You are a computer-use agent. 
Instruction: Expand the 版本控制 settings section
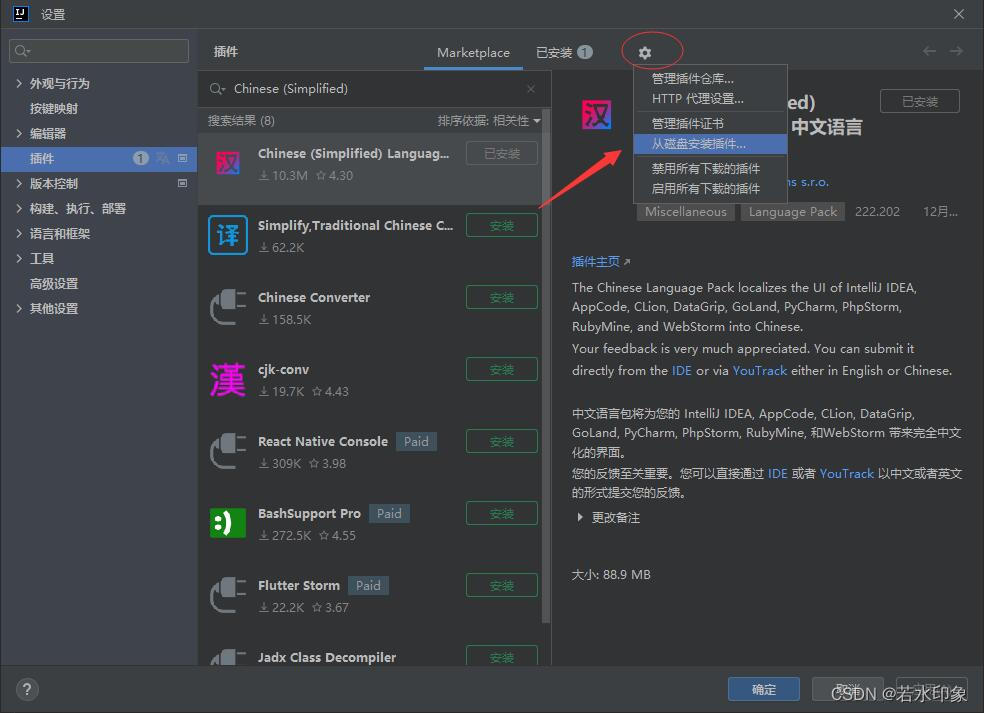click(x=19, y=183)
